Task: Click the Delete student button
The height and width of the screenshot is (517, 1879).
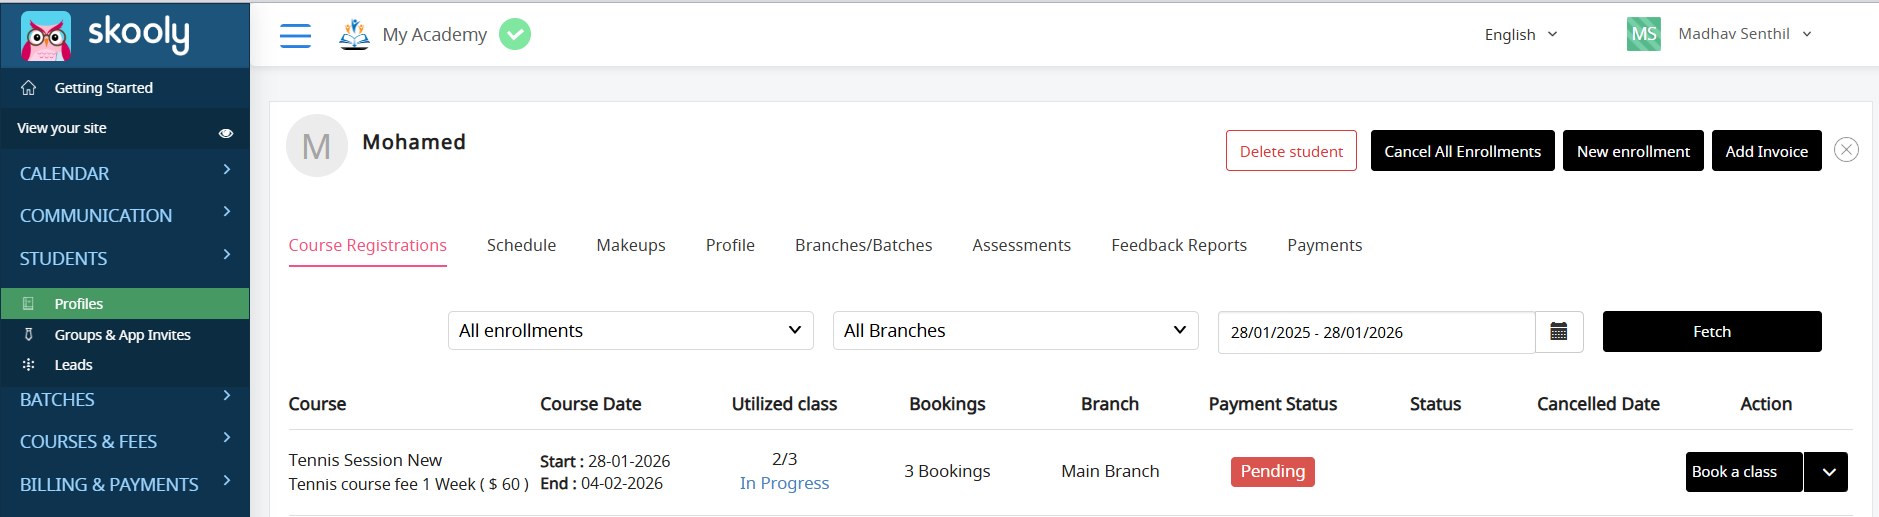Action: (x=1291, y=151)
